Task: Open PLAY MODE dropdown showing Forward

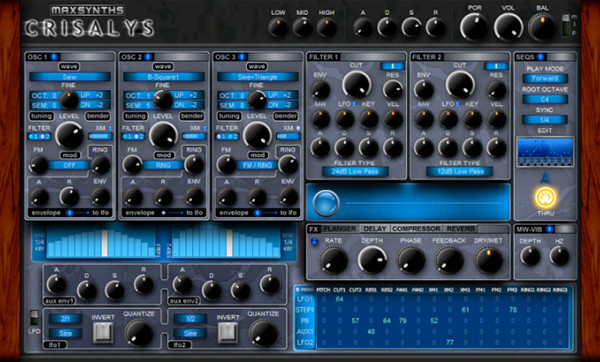Action: pos(545,78)
